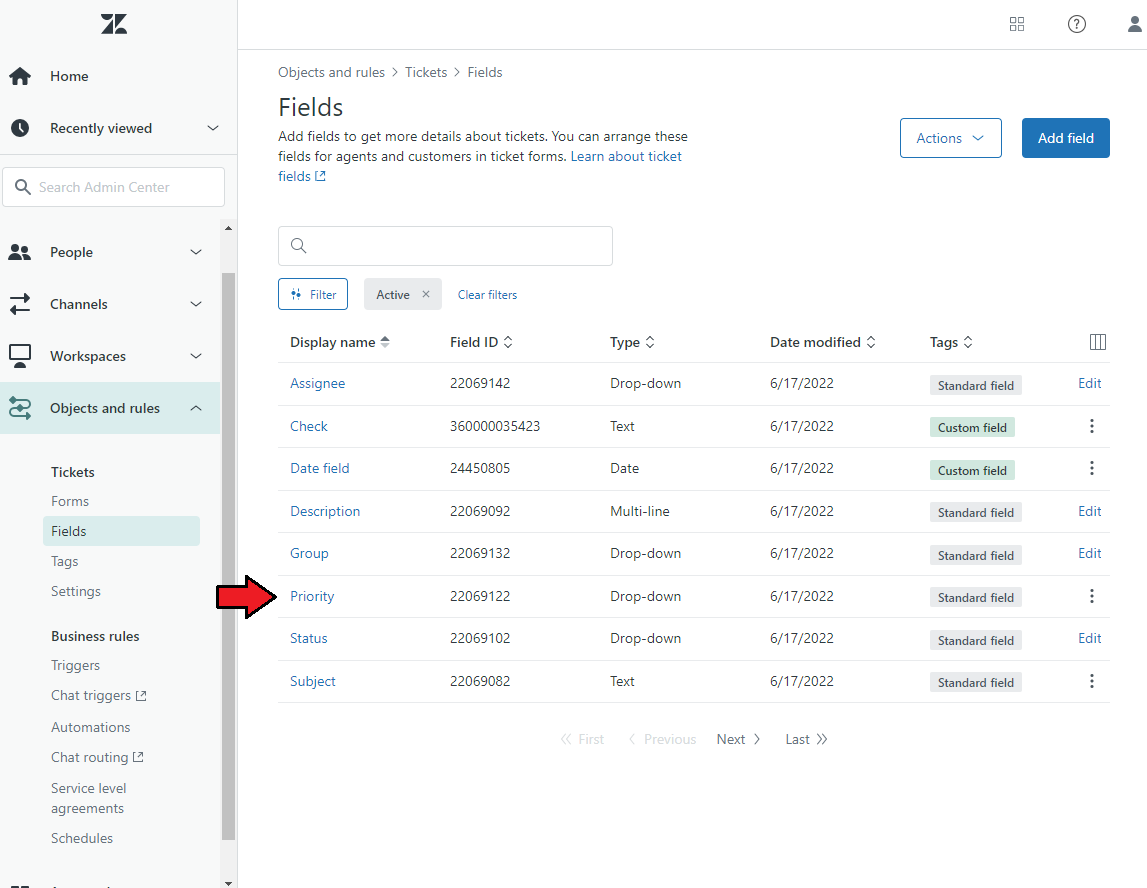The image size is (1147, 888).
Task: Click Edit for Group row
Action: pyautogui.click(x=1089, y=554)
